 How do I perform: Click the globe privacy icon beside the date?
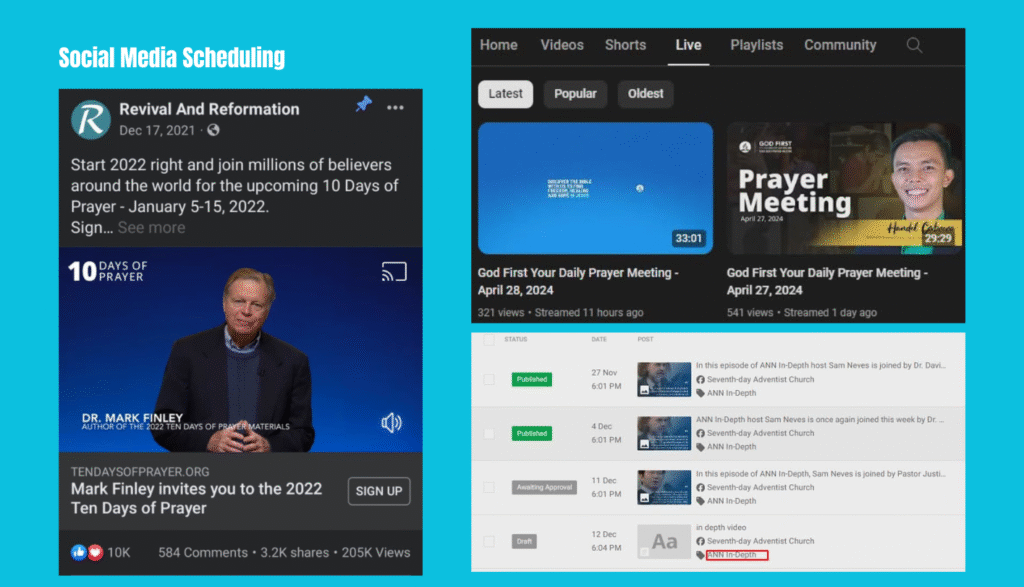click(213, 131)
